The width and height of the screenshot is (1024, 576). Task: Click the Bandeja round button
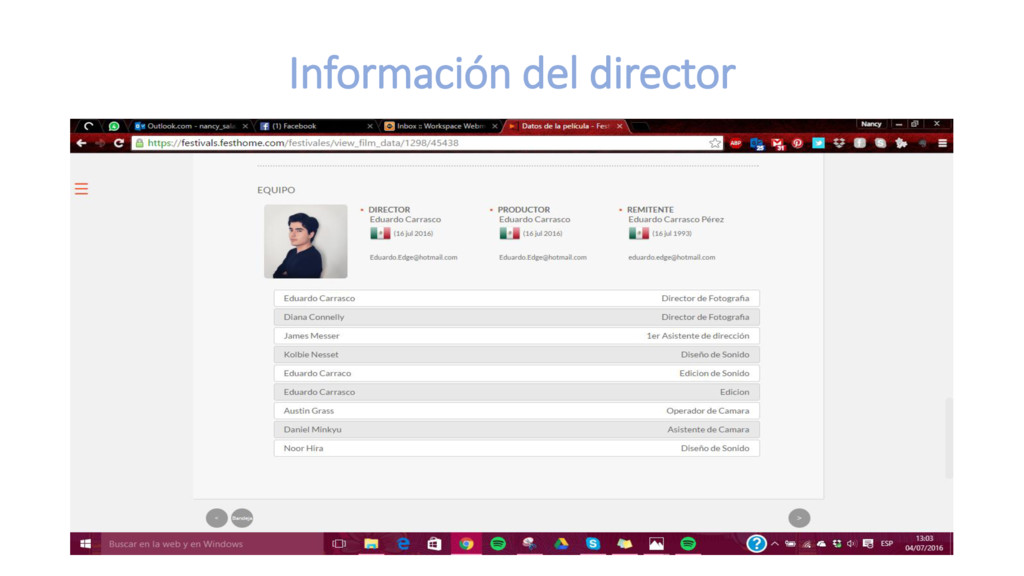[x=242, y=518]
